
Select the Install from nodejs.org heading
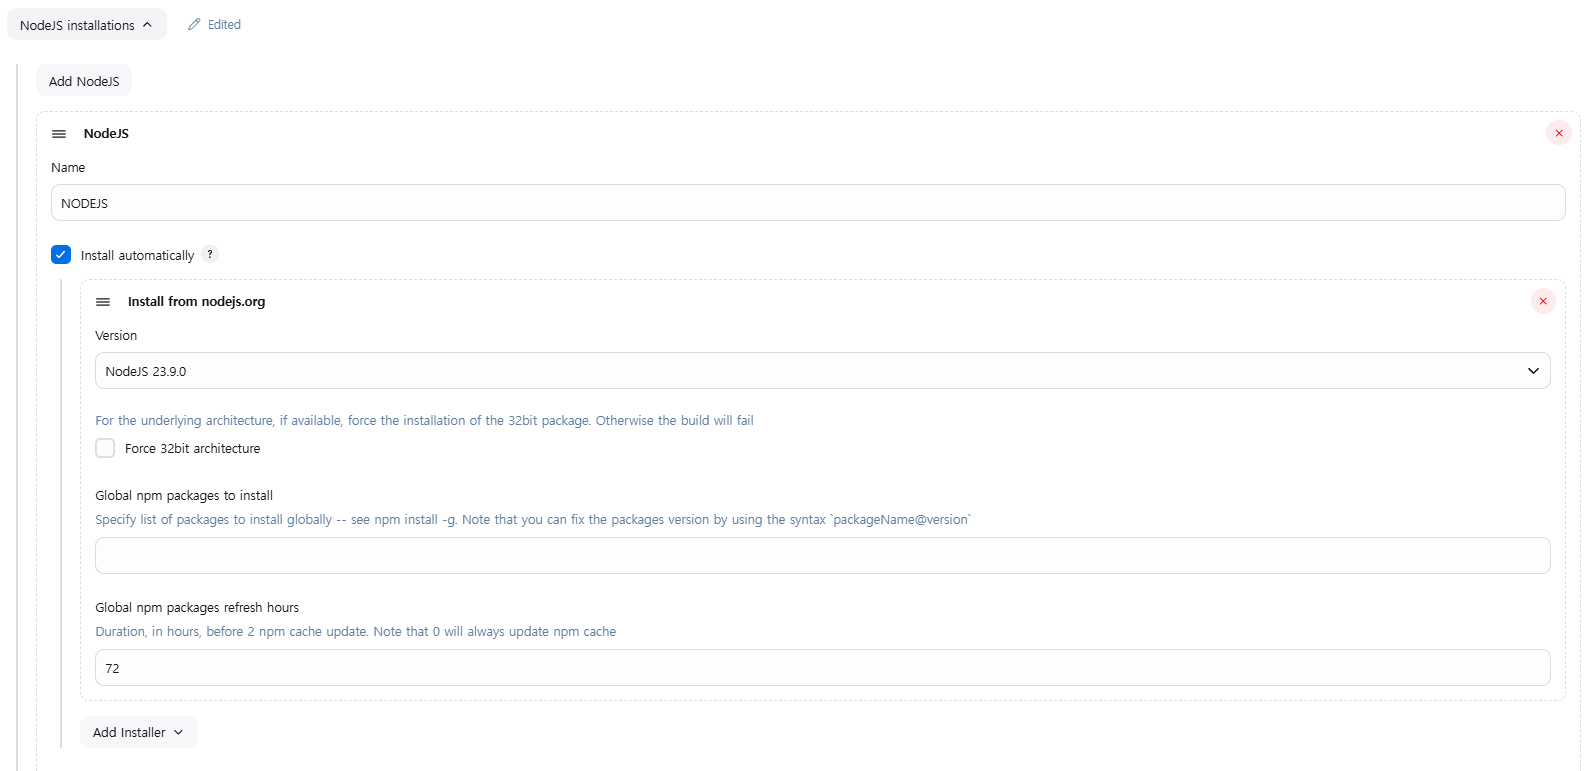(x=196, y=302)
